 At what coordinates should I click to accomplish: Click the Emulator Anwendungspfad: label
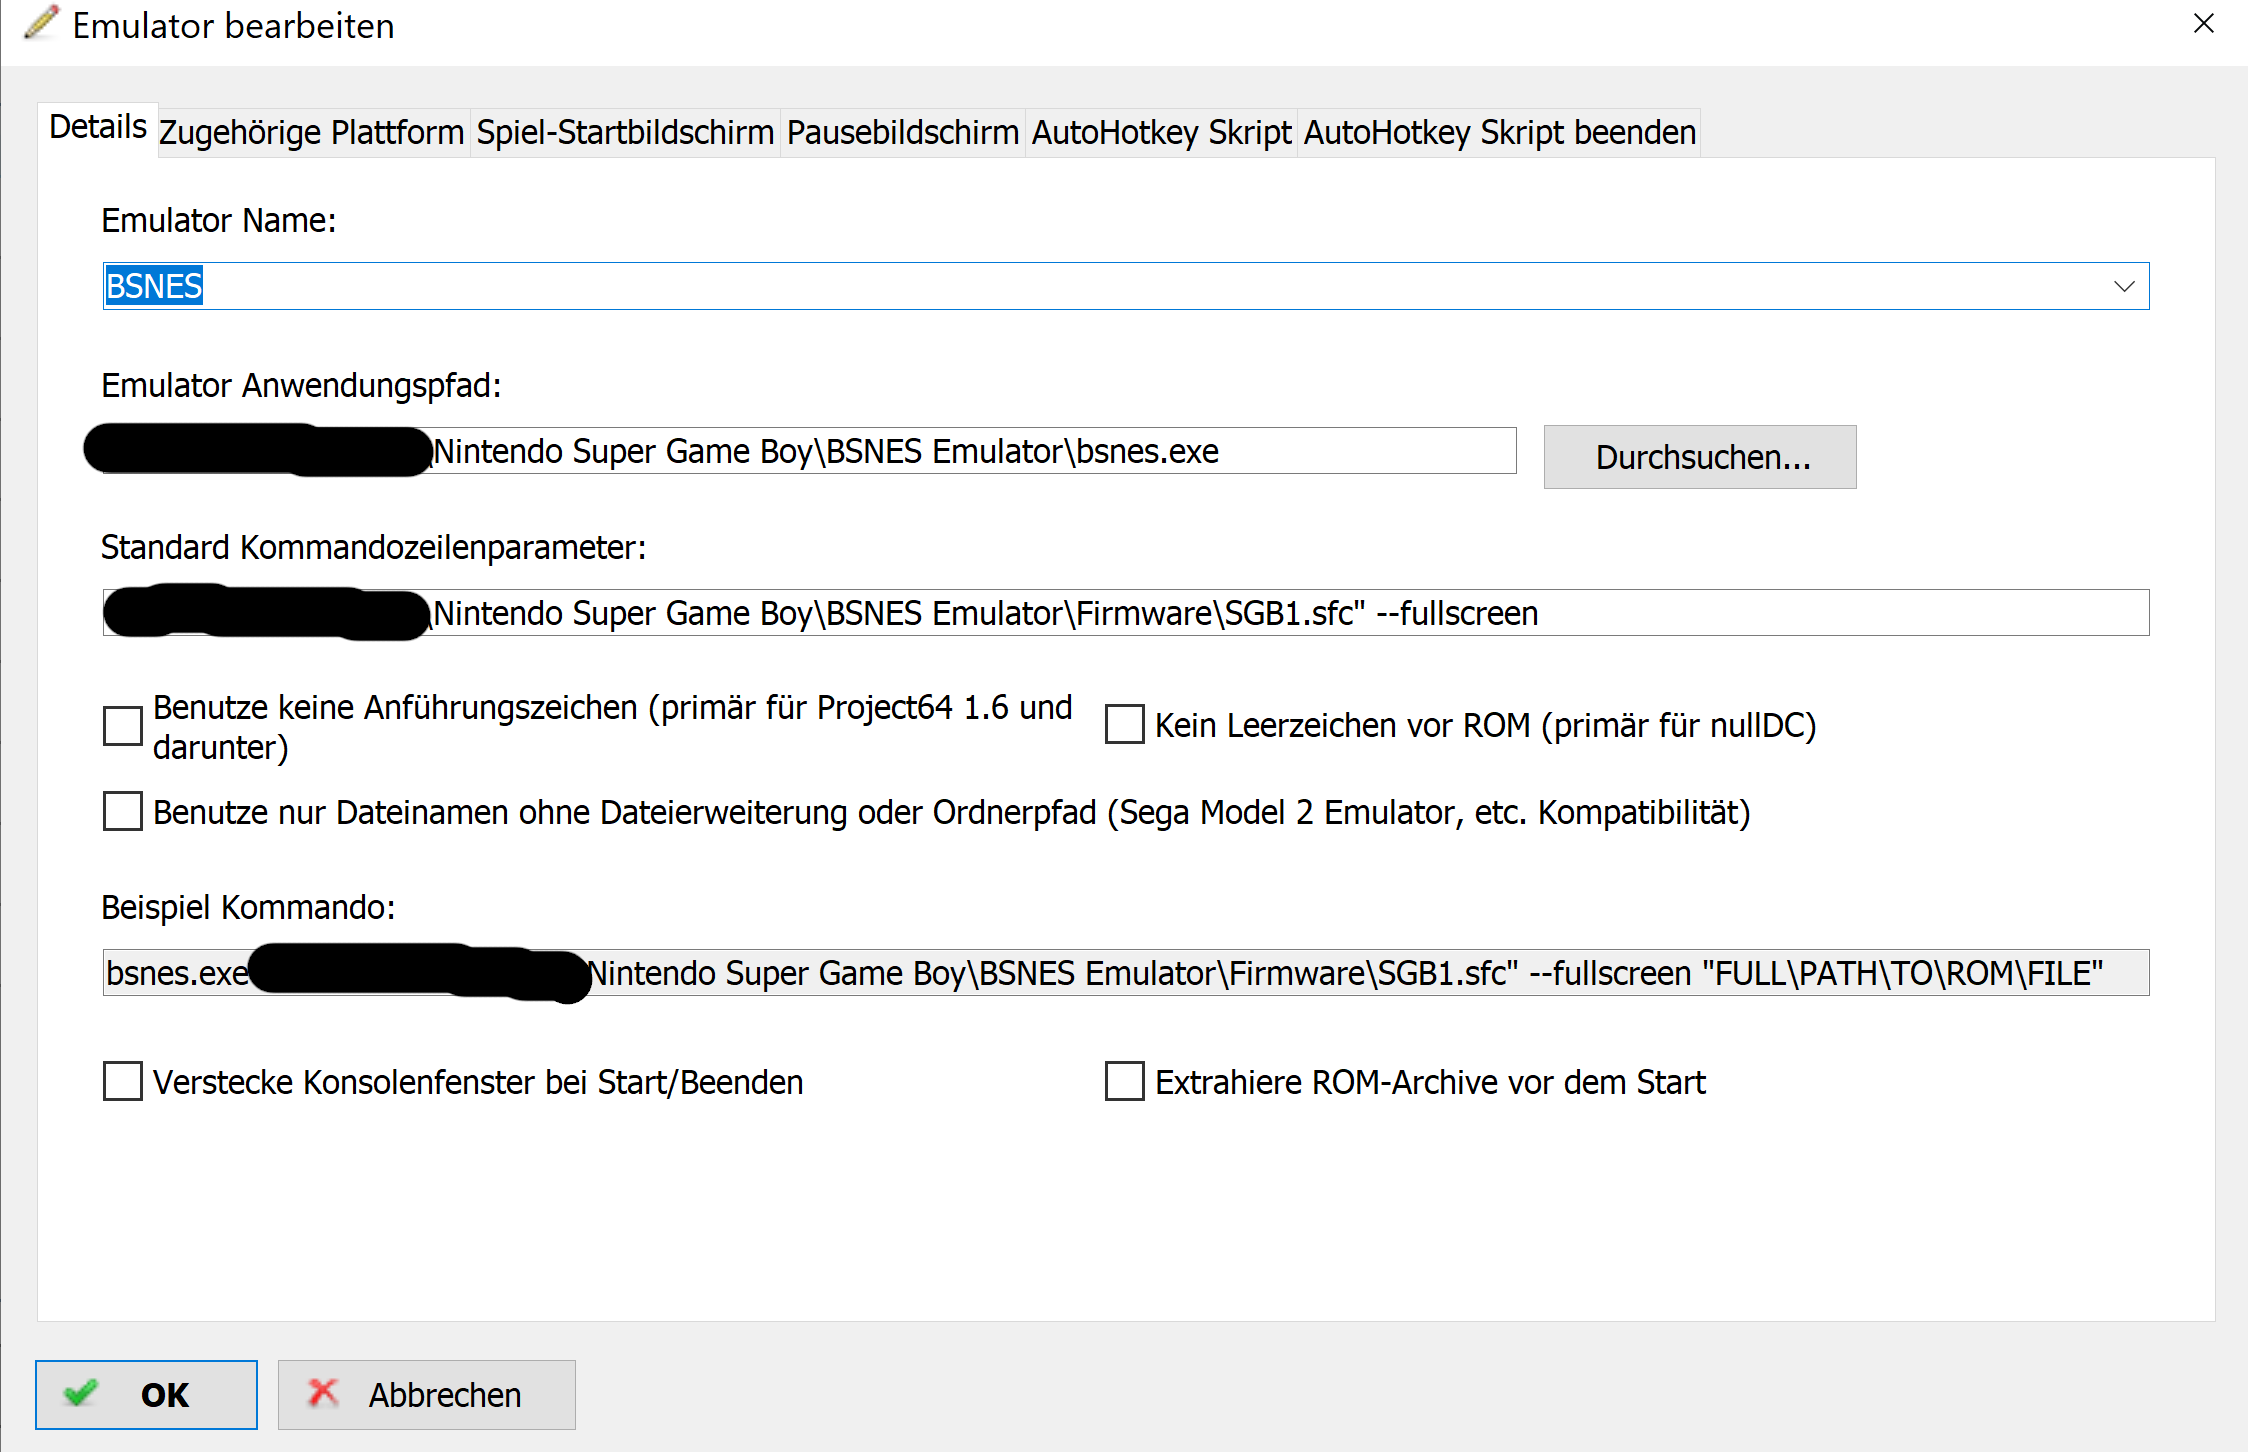click(301, 386)
